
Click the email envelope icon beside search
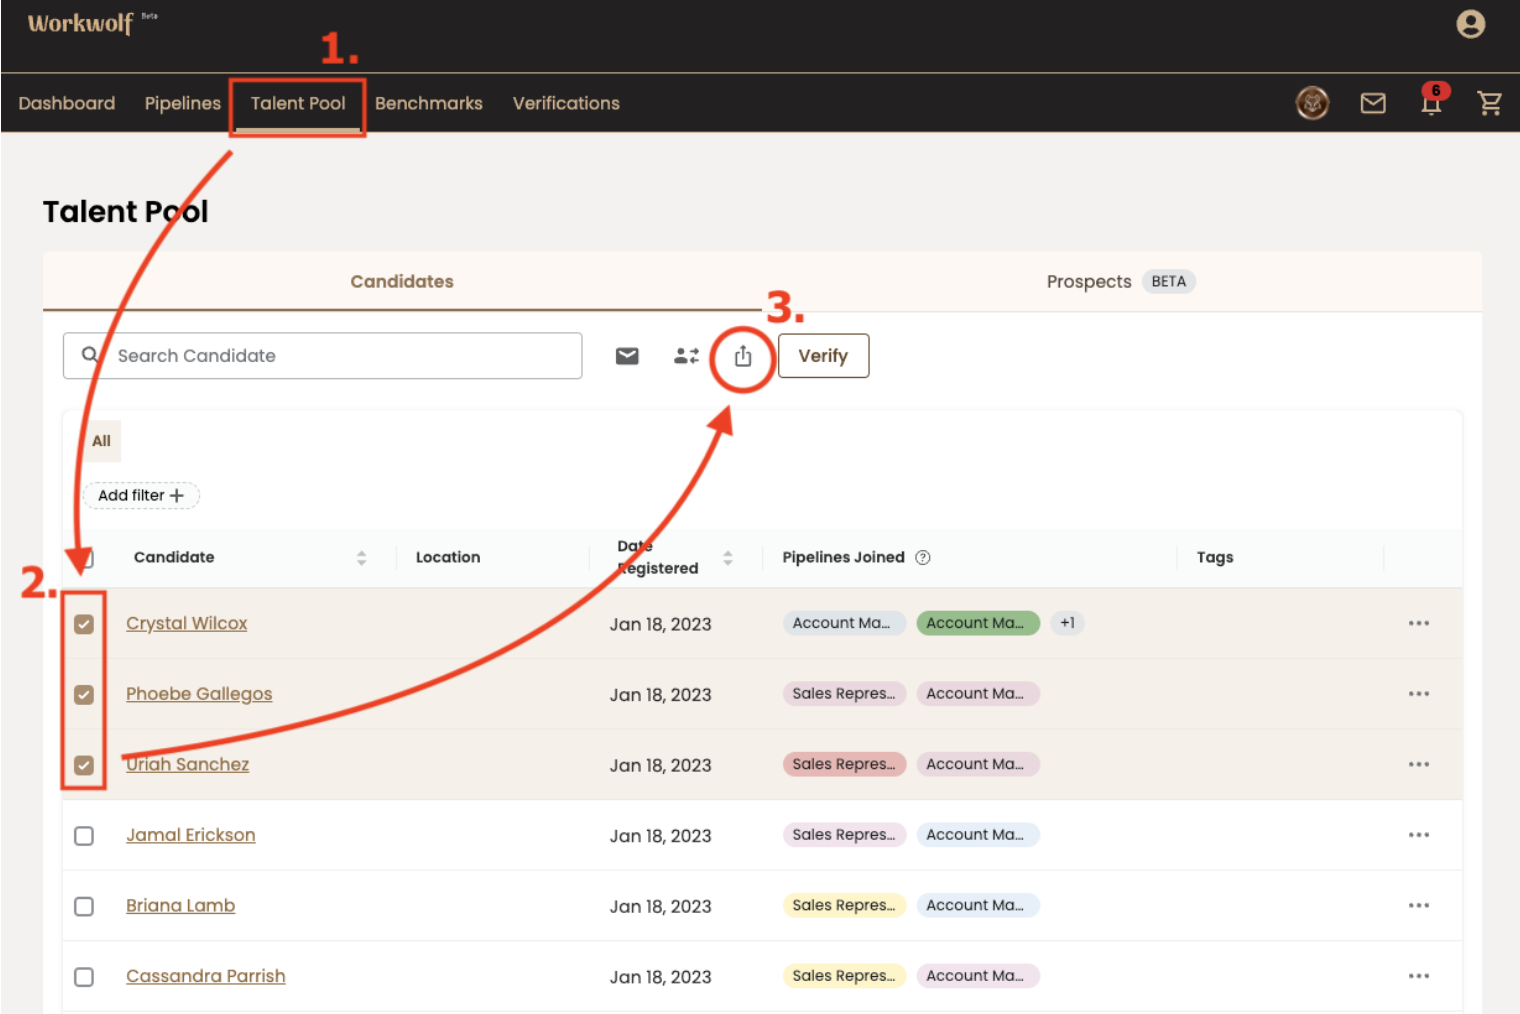(x=627, y=356)
